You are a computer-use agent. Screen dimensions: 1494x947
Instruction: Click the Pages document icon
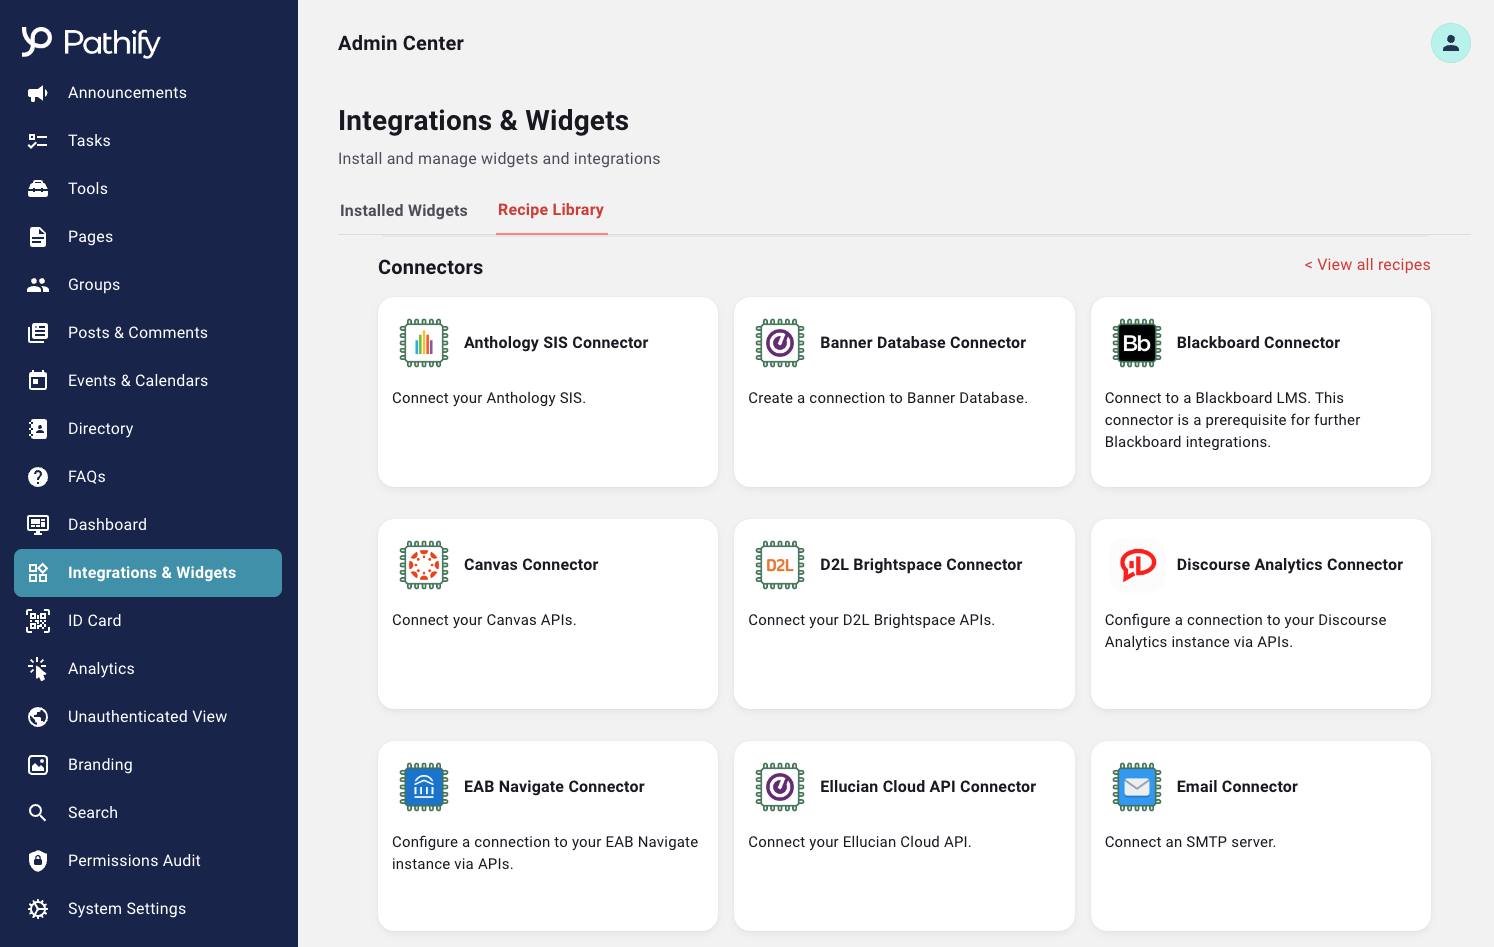[38, 237]
